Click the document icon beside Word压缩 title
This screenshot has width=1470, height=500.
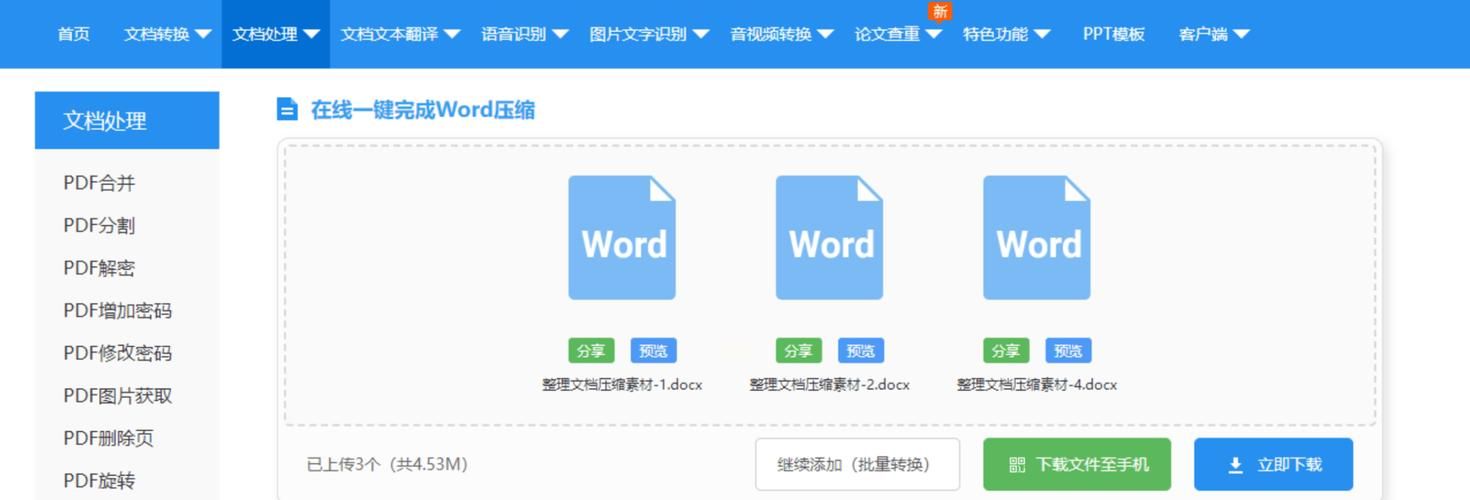[287, 109]
